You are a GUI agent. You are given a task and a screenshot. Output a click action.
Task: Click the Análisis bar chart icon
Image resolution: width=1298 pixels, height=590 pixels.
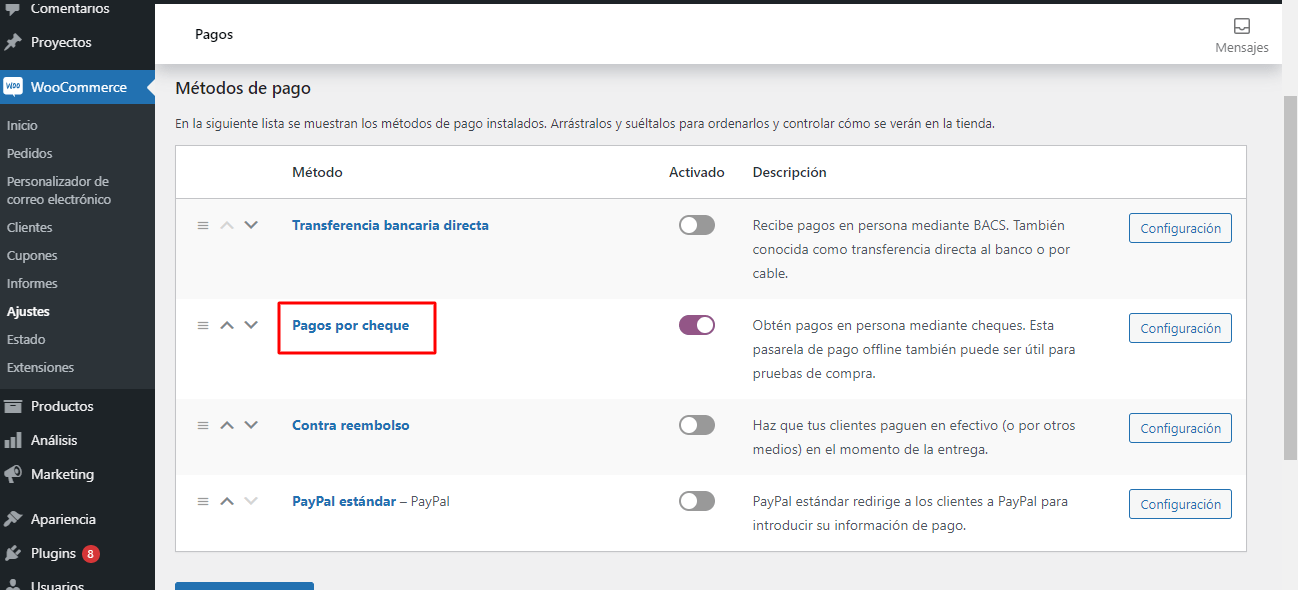point(13,440)
